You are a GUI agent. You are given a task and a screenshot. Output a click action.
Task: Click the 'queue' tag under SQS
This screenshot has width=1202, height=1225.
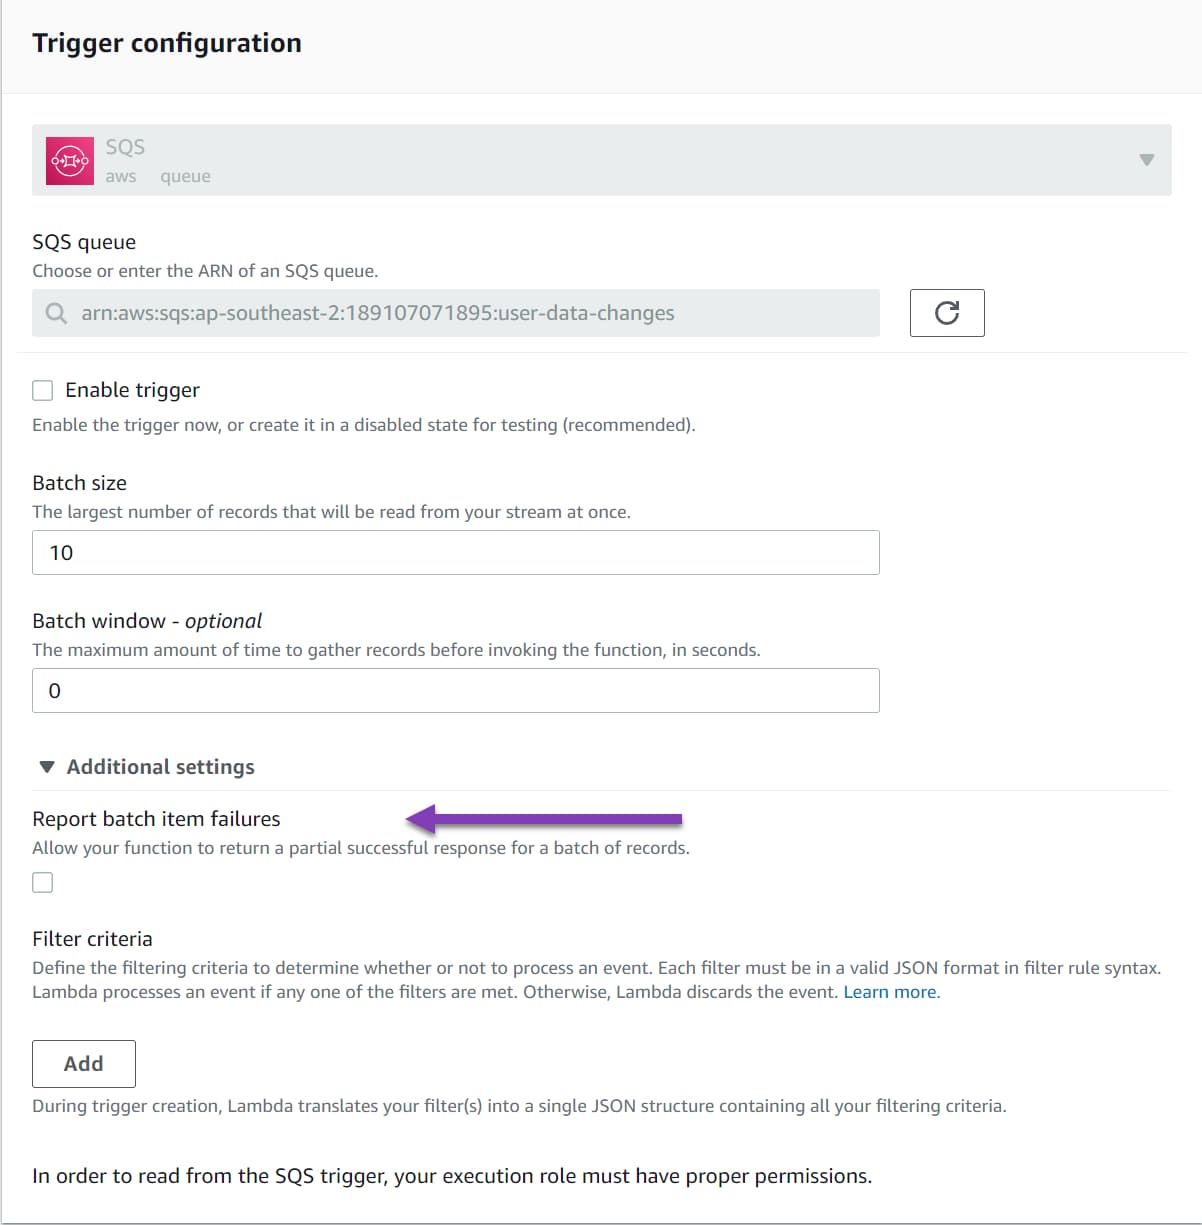185,176
